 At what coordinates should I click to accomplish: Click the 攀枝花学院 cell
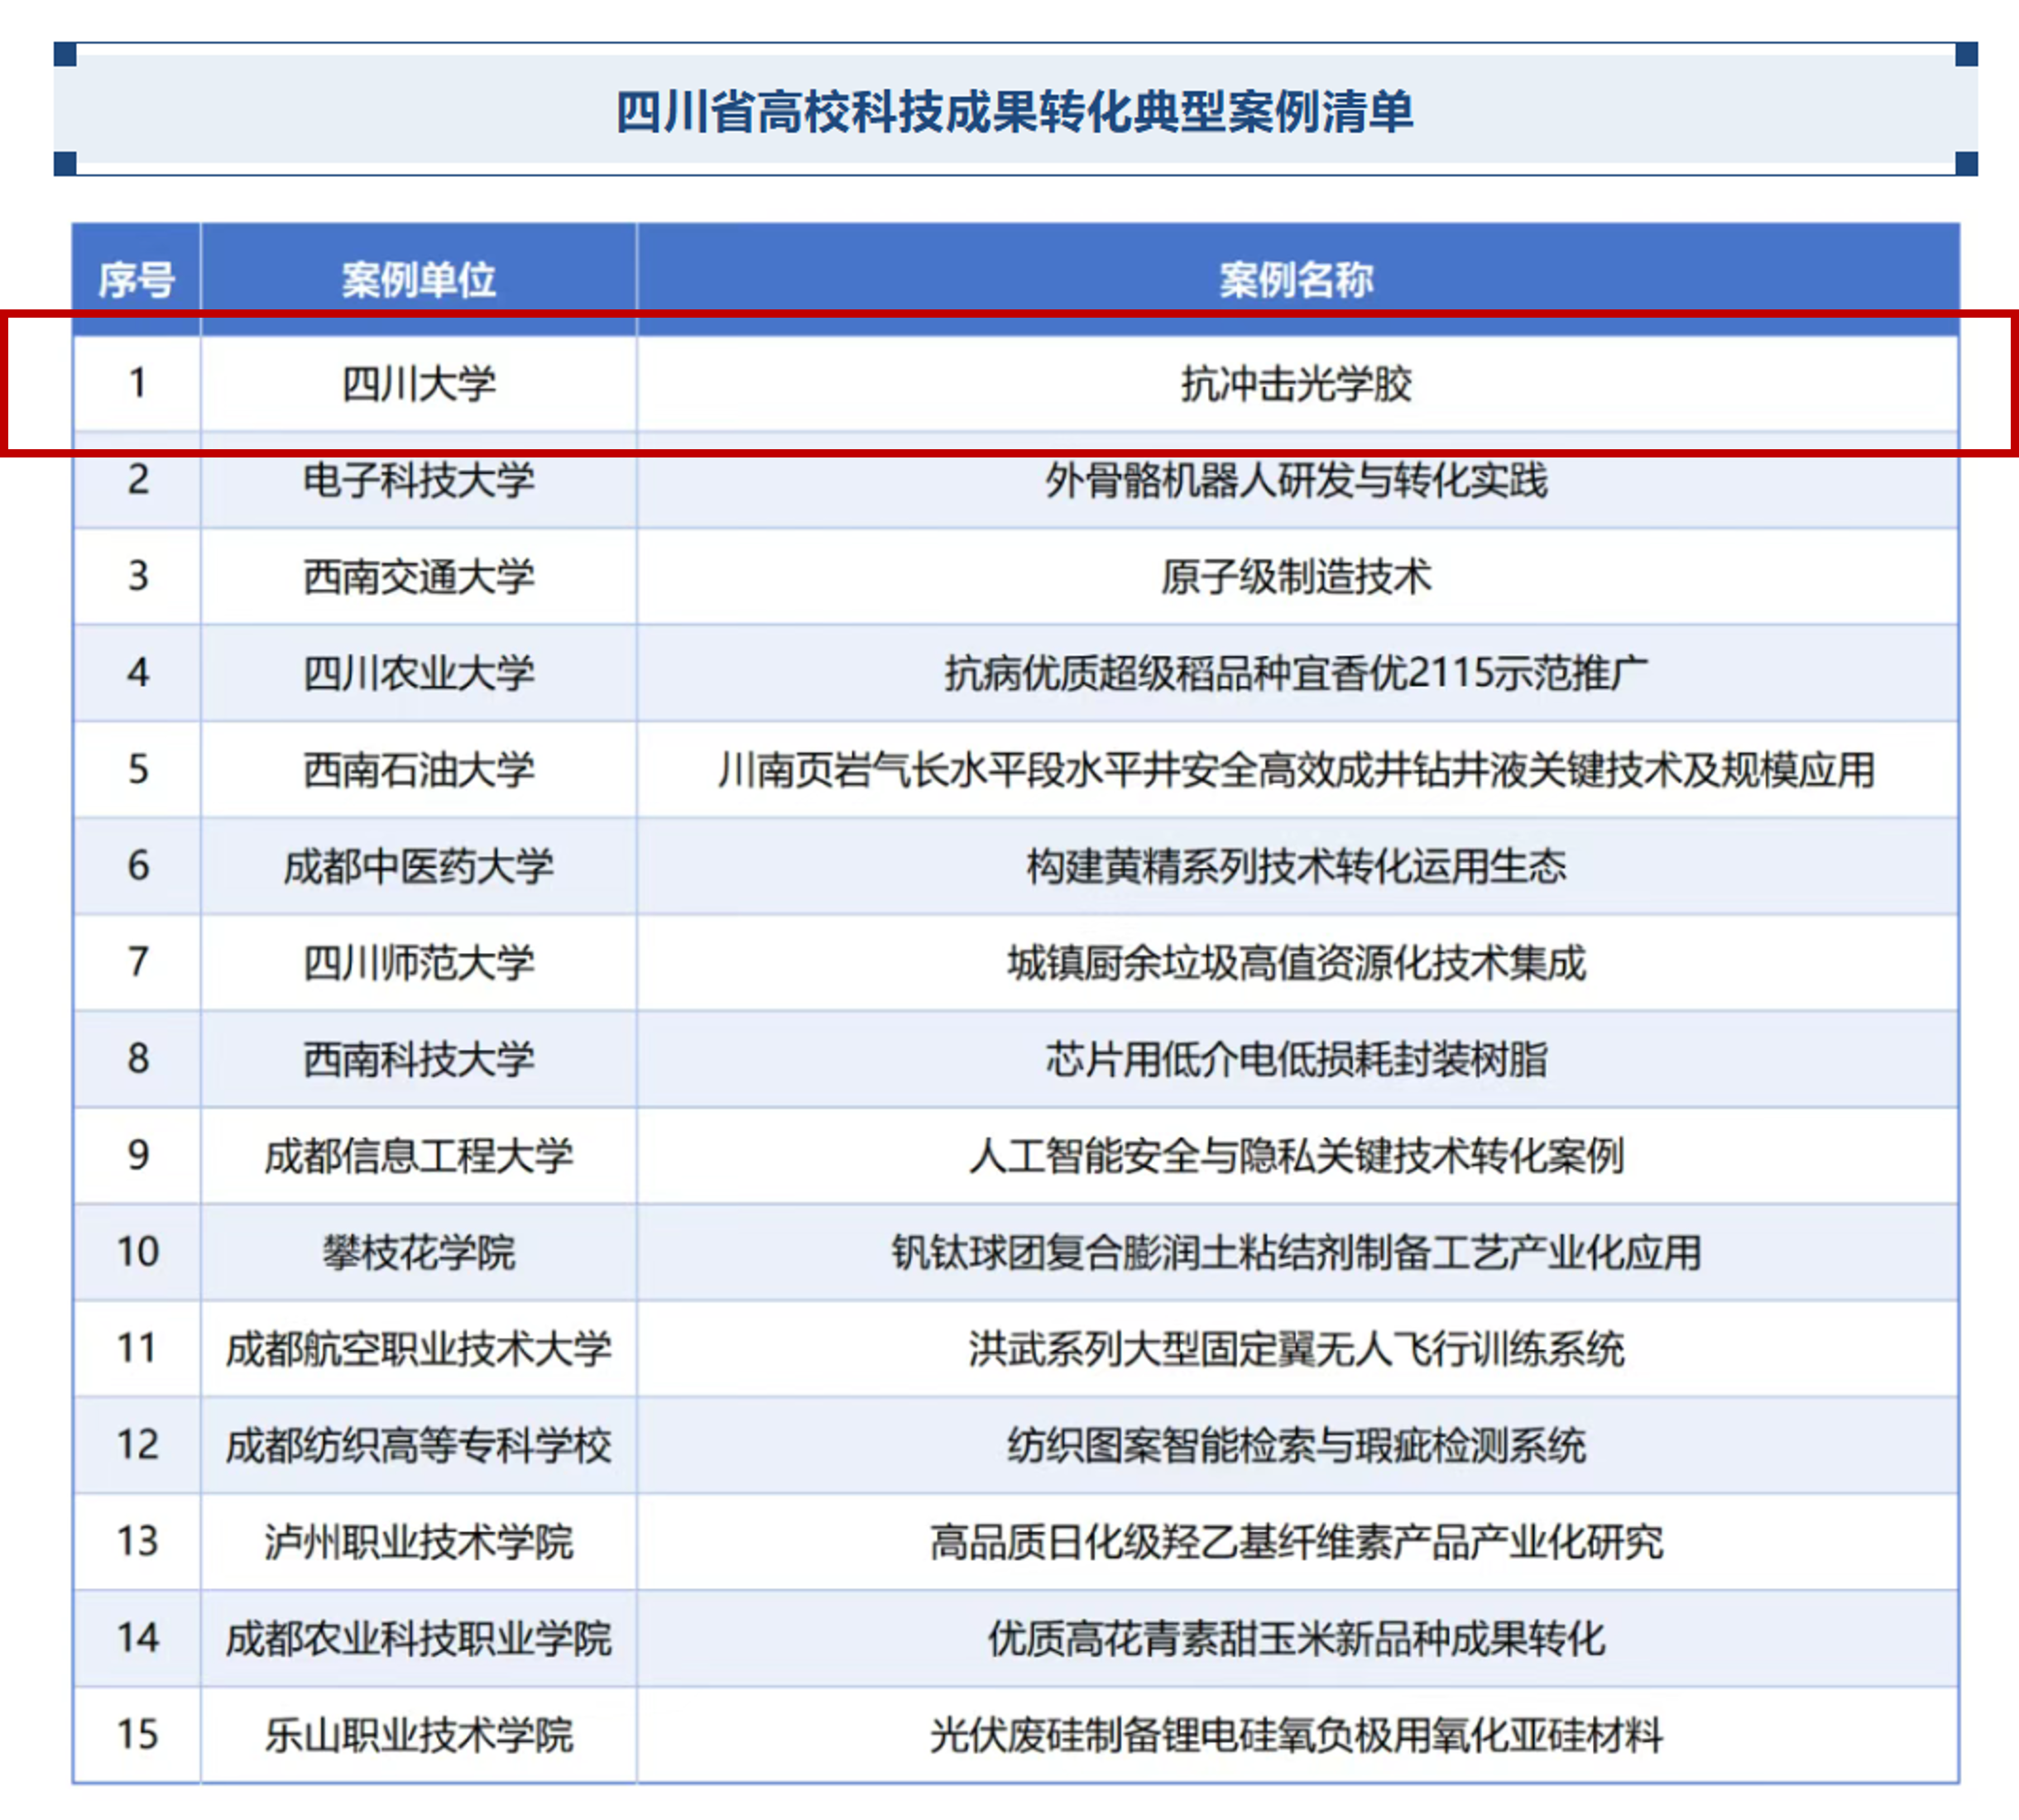click(x=418, y=1252)
